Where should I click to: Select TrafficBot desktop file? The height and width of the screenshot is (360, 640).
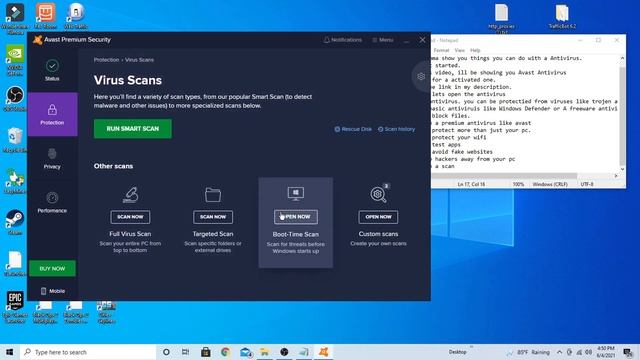click(x=562, y=16)
